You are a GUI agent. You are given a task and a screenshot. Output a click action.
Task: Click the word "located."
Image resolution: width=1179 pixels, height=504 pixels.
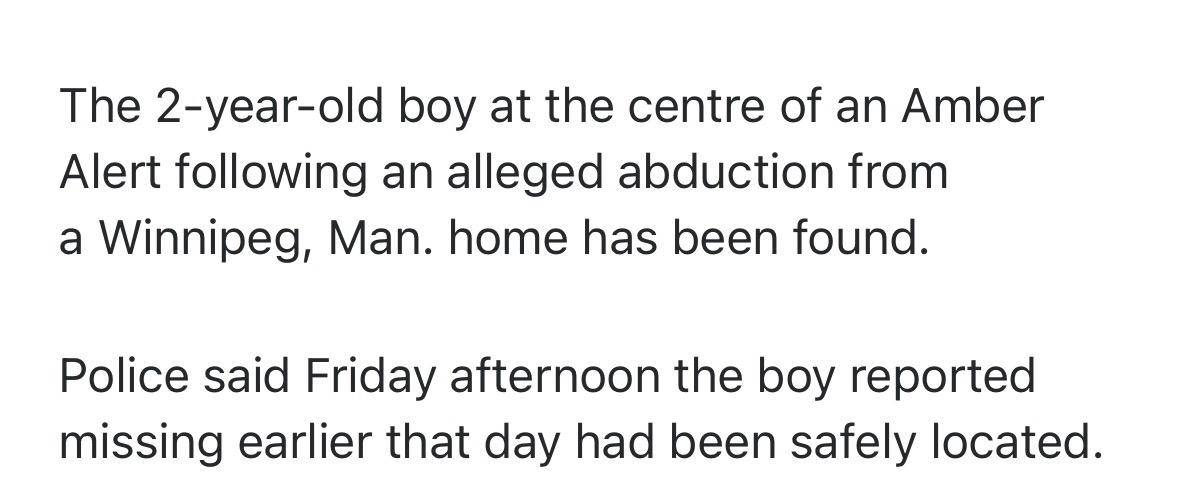pos(1013,443)
